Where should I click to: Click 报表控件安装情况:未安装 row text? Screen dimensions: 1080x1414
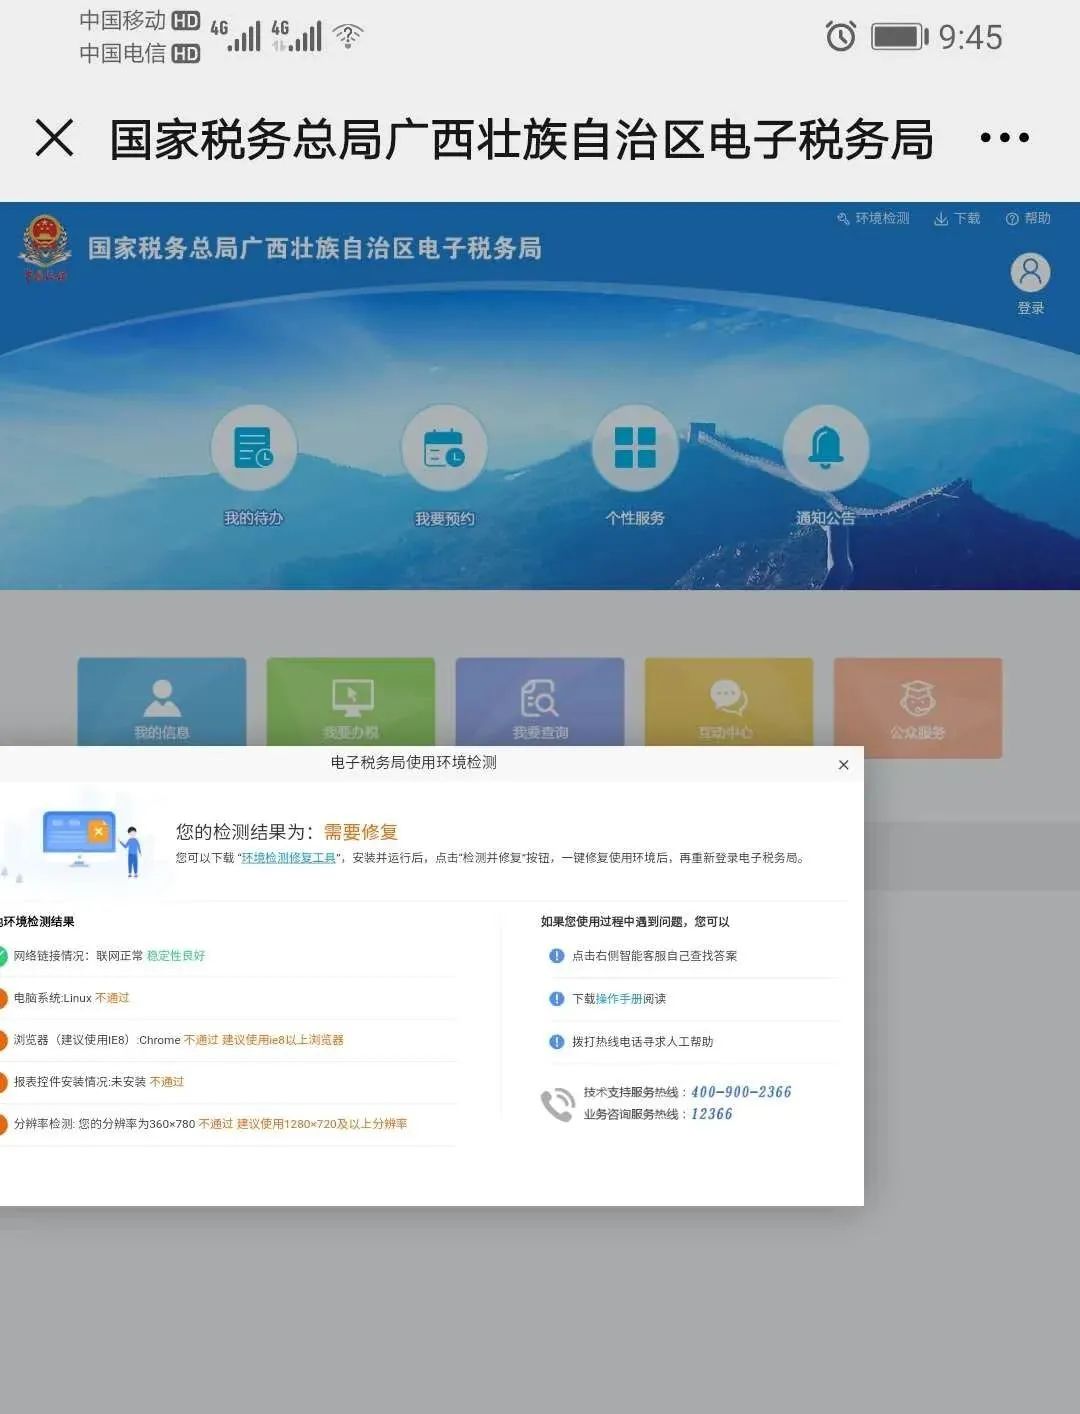(x=80, y=1082)
